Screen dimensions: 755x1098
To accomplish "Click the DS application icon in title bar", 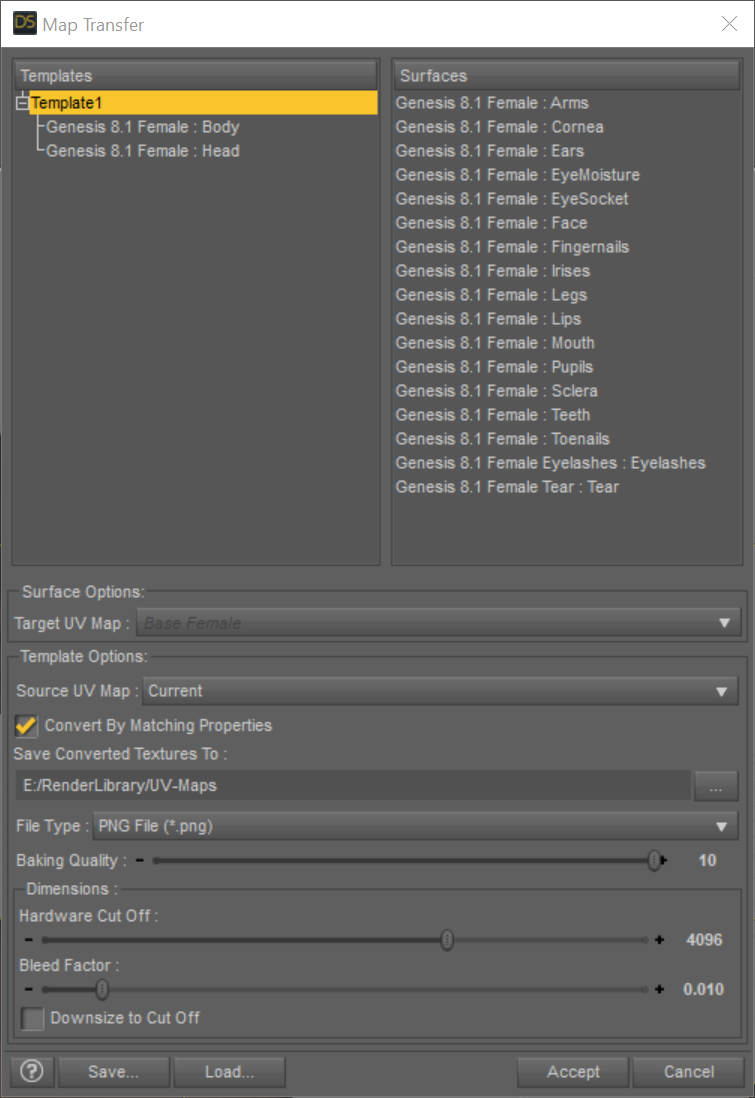I will pyautogui.click(x=25, y=23).
